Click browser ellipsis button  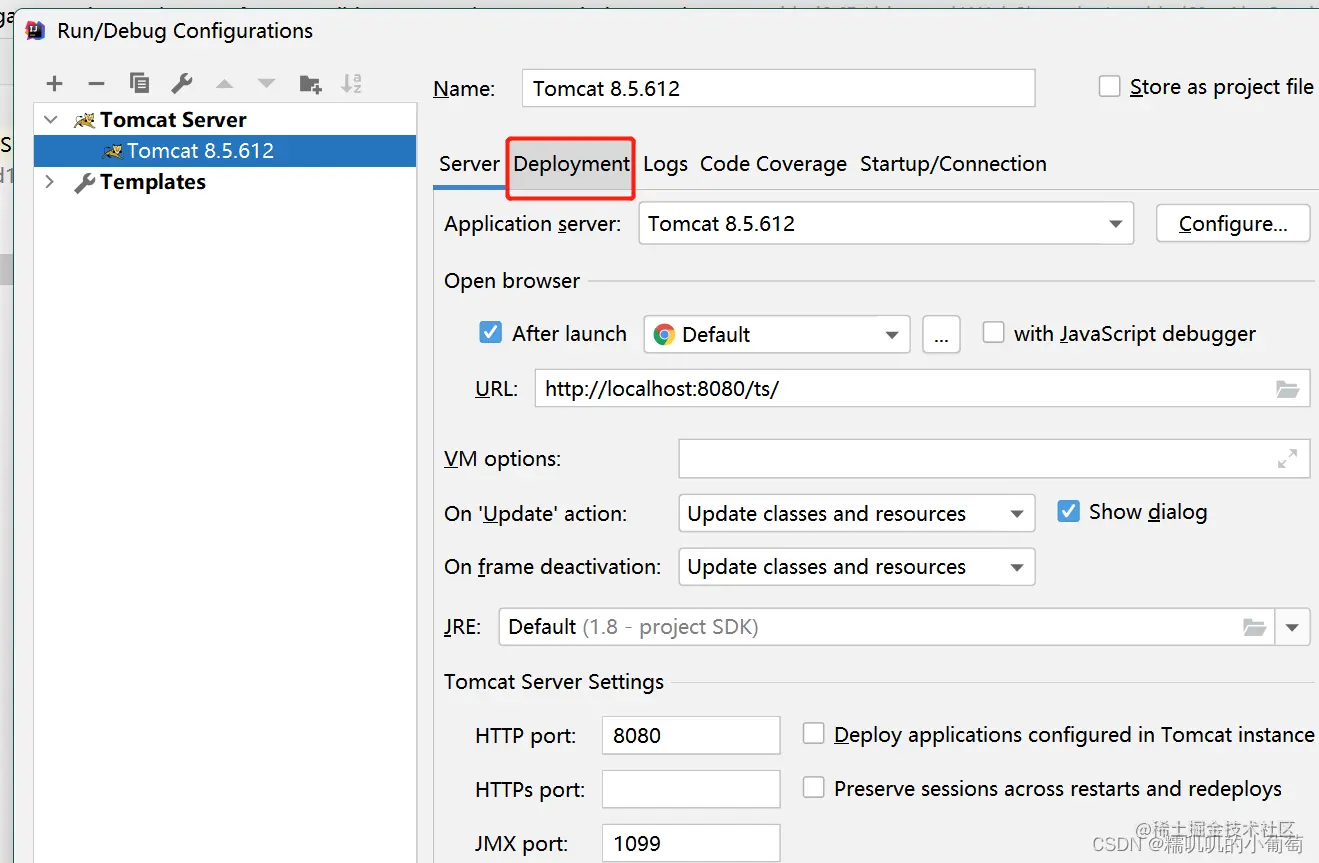941,335
